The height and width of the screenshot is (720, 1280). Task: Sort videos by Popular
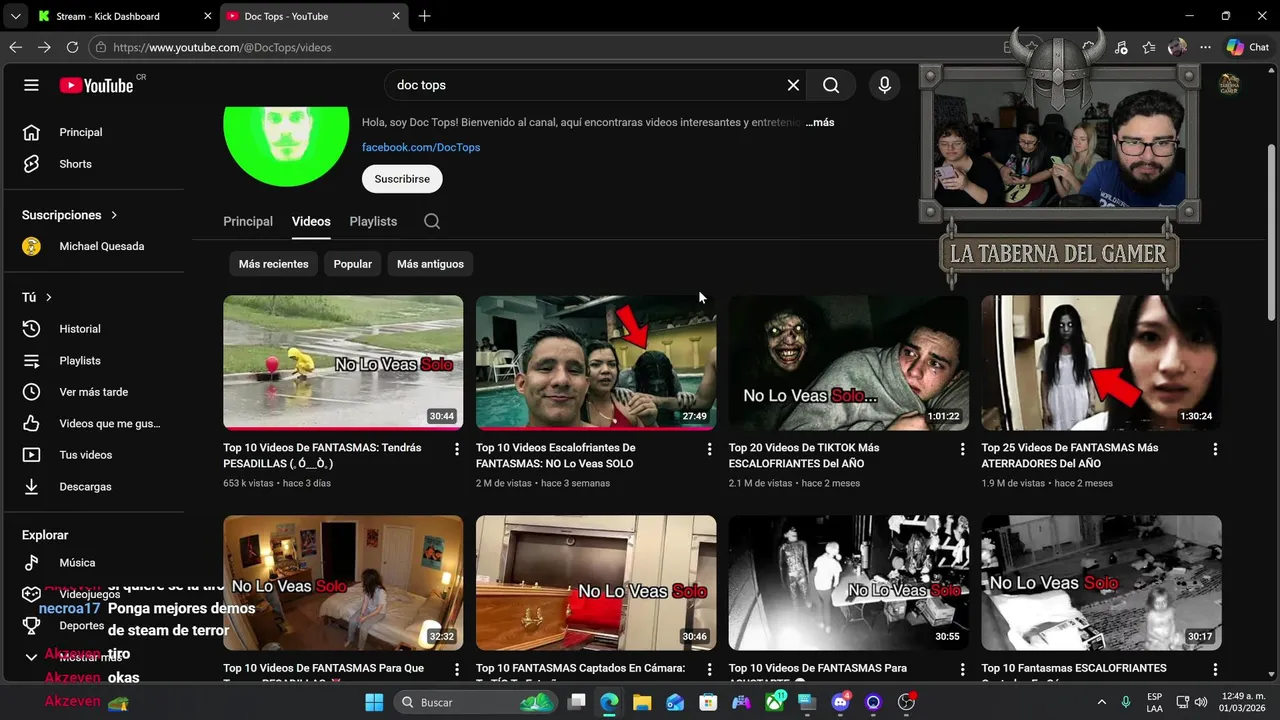click(x=352, y=264)
